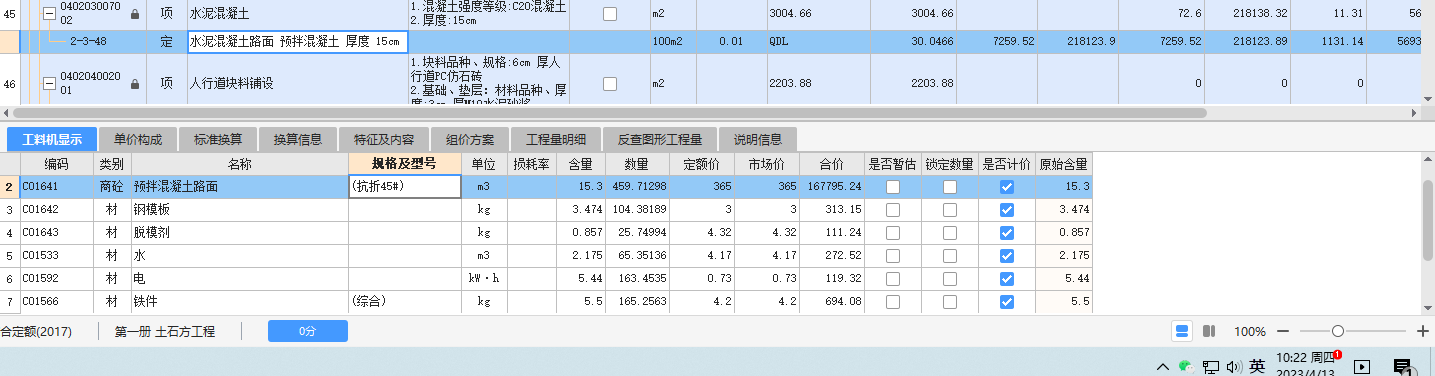Switch to the stacked single-pane layout icon

point(1181,331)
